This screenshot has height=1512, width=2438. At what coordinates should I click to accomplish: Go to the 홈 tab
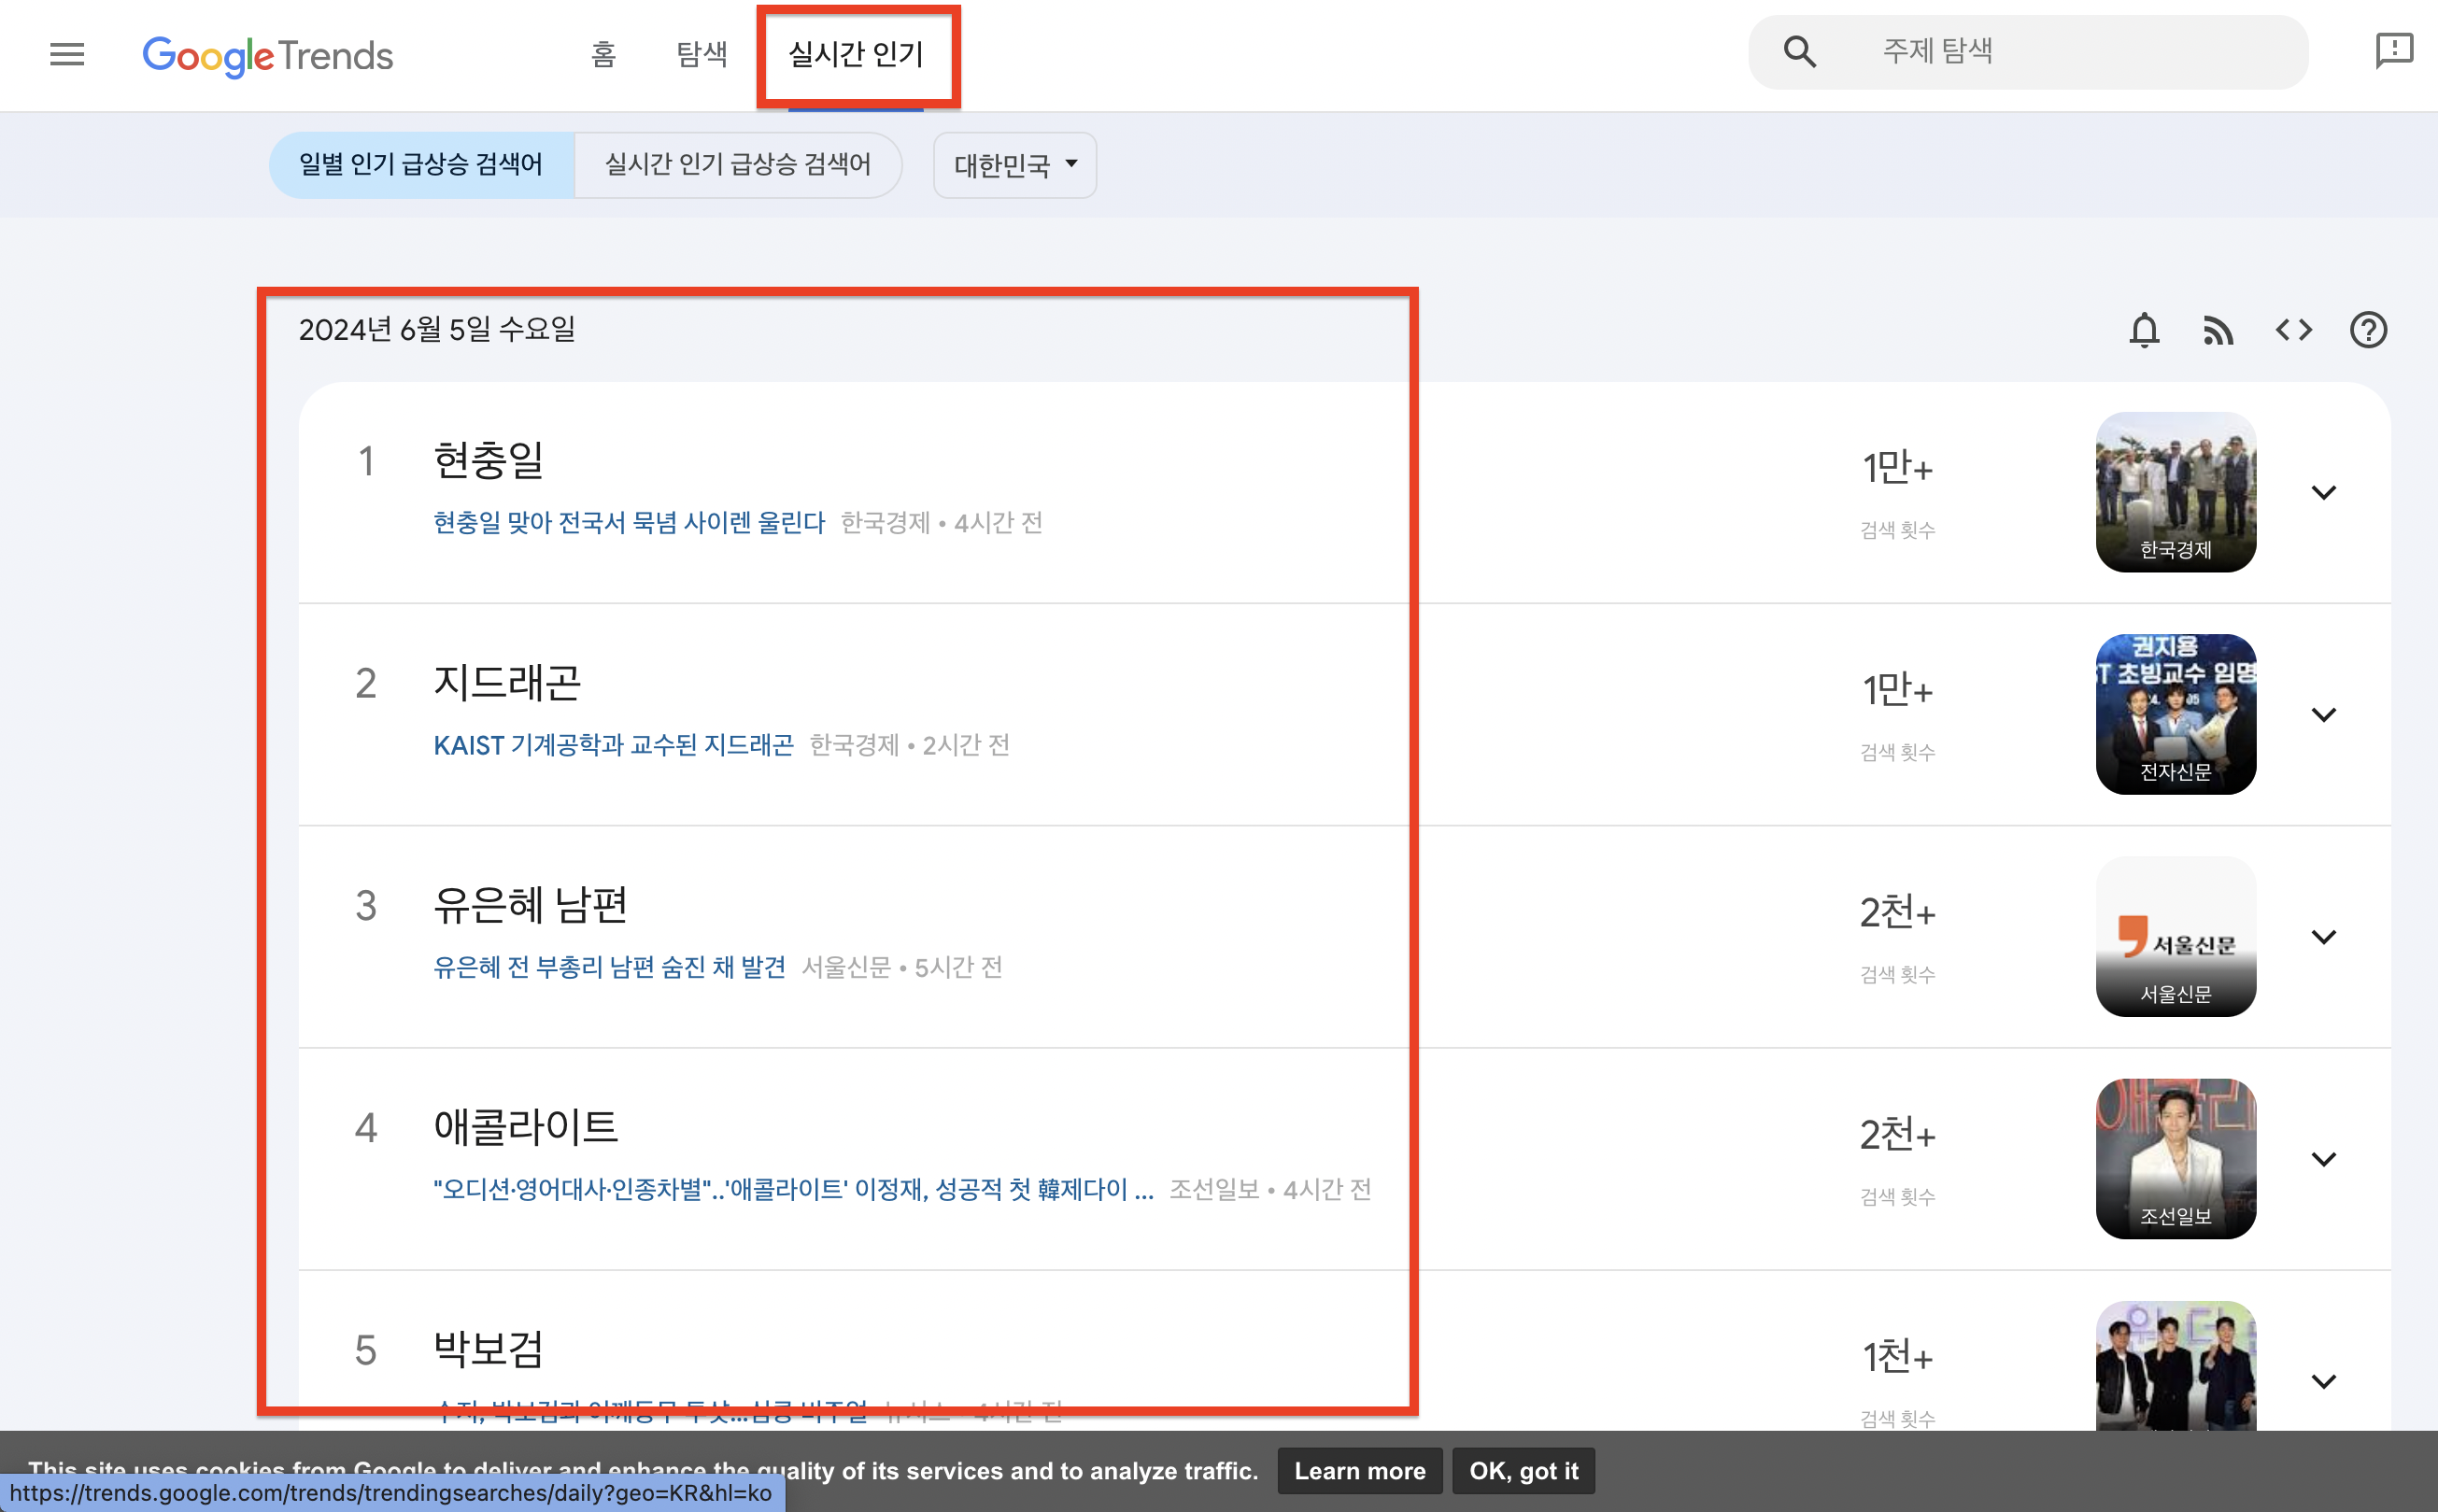[603, 54]
